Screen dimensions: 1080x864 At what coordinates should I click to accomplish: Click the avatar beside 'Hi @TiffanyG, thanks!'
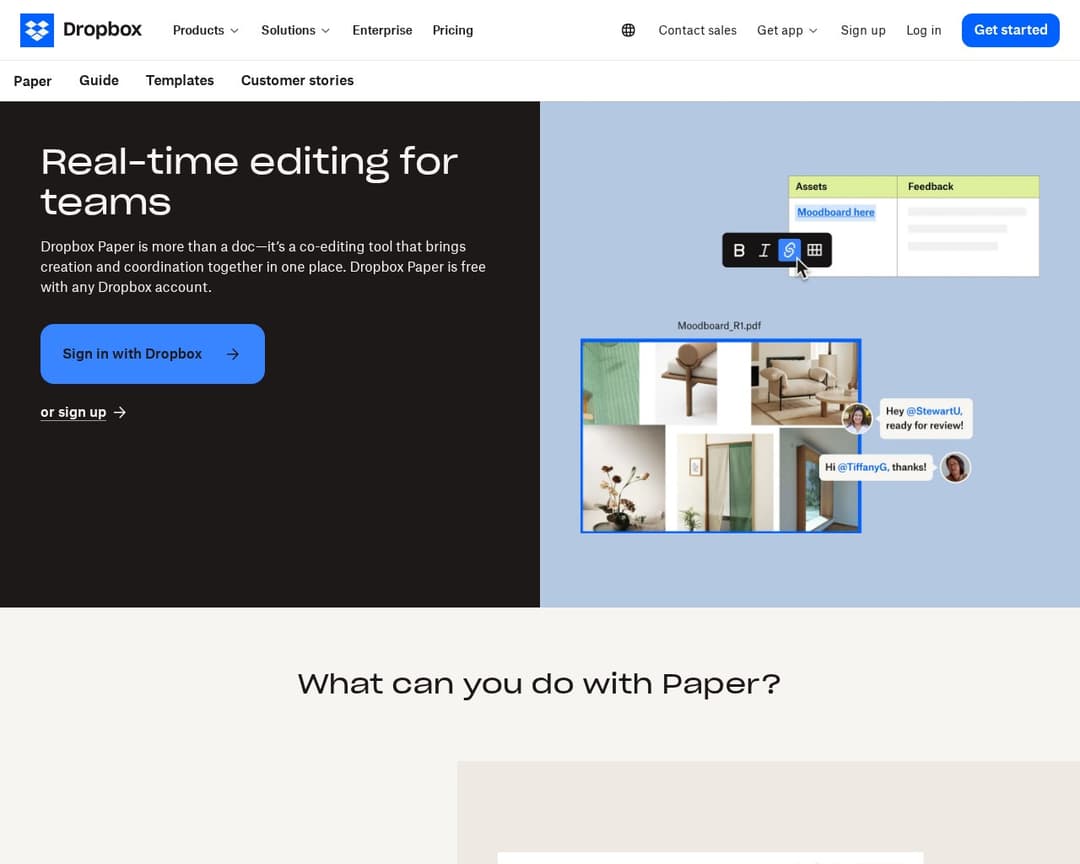(x=955, y=468)
